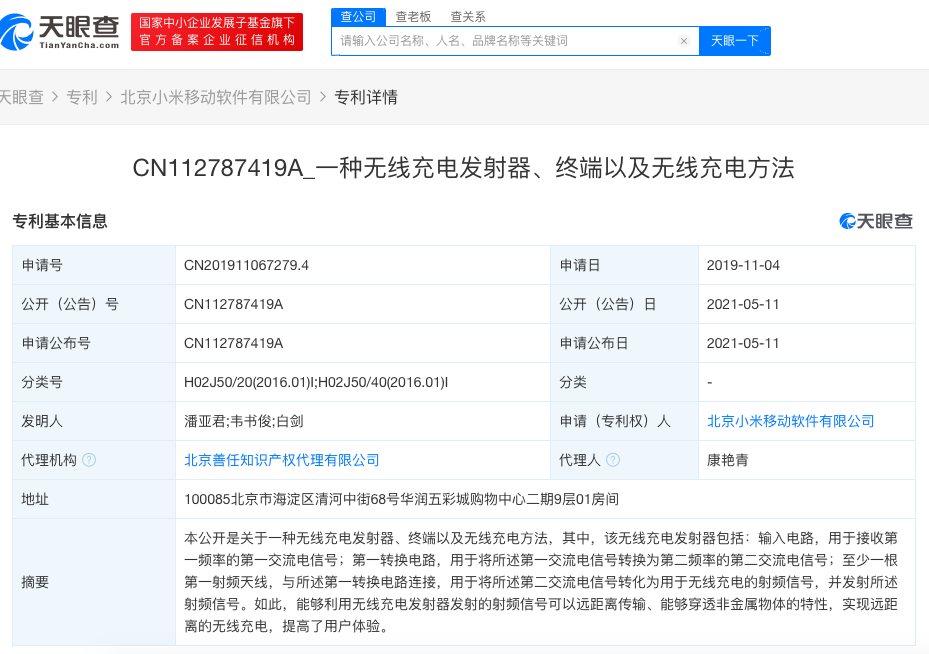Open the help icon next to 代理机构

point(89,460)
